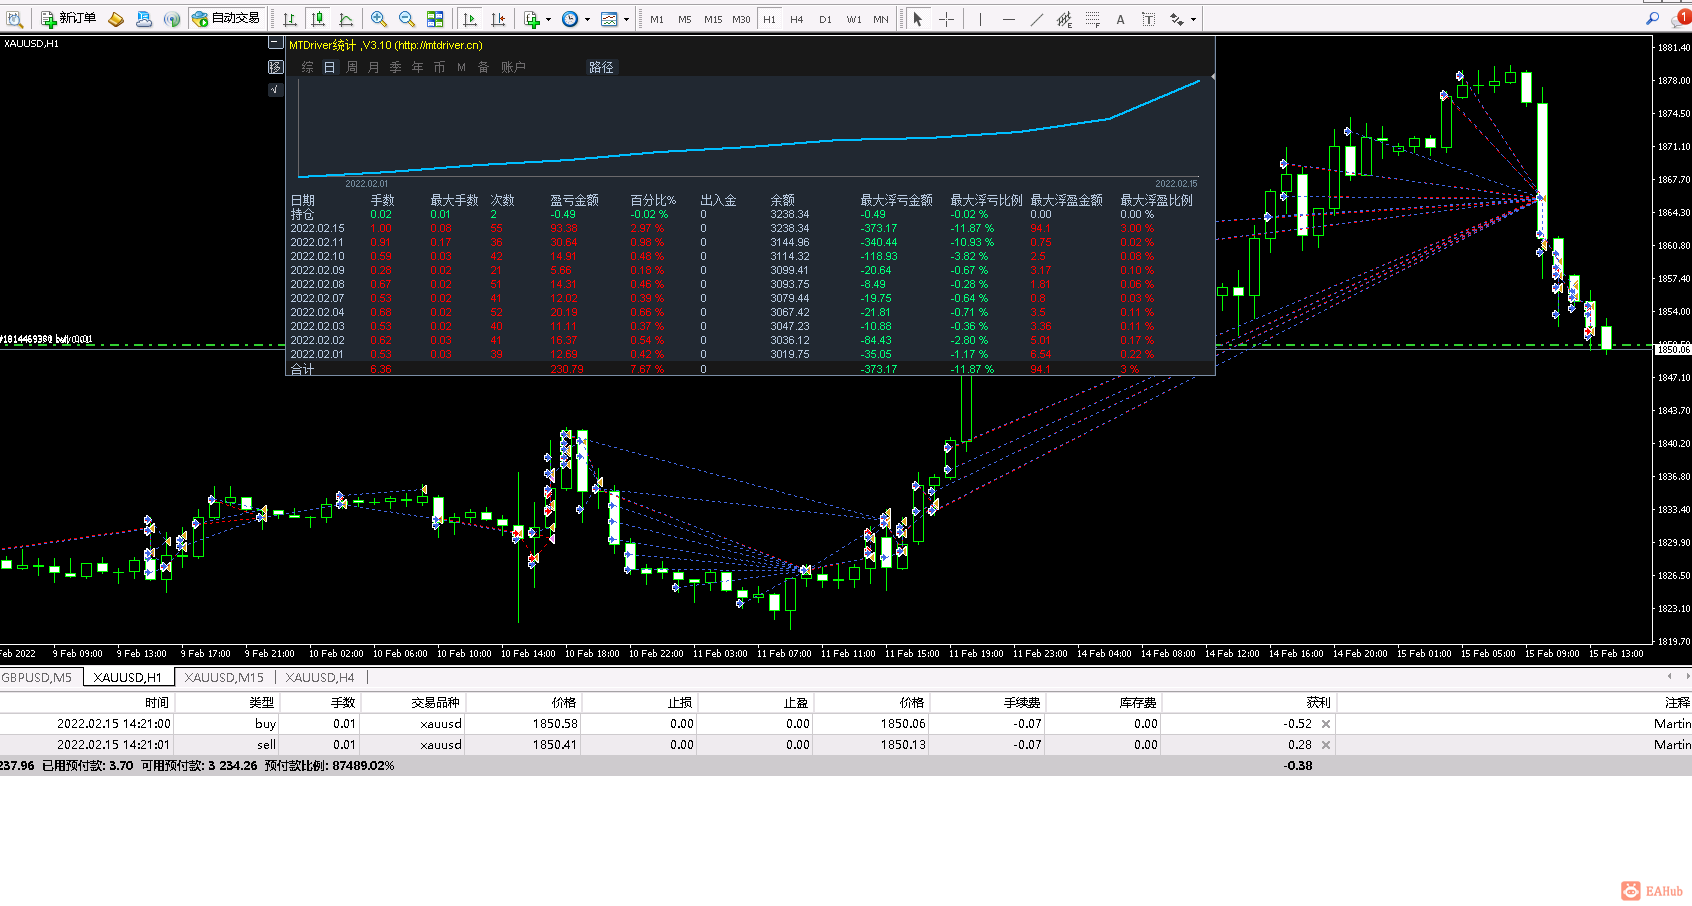Select the trendline drawing tool
This screenshot has width=1692, height=906.
[1036, 18]
